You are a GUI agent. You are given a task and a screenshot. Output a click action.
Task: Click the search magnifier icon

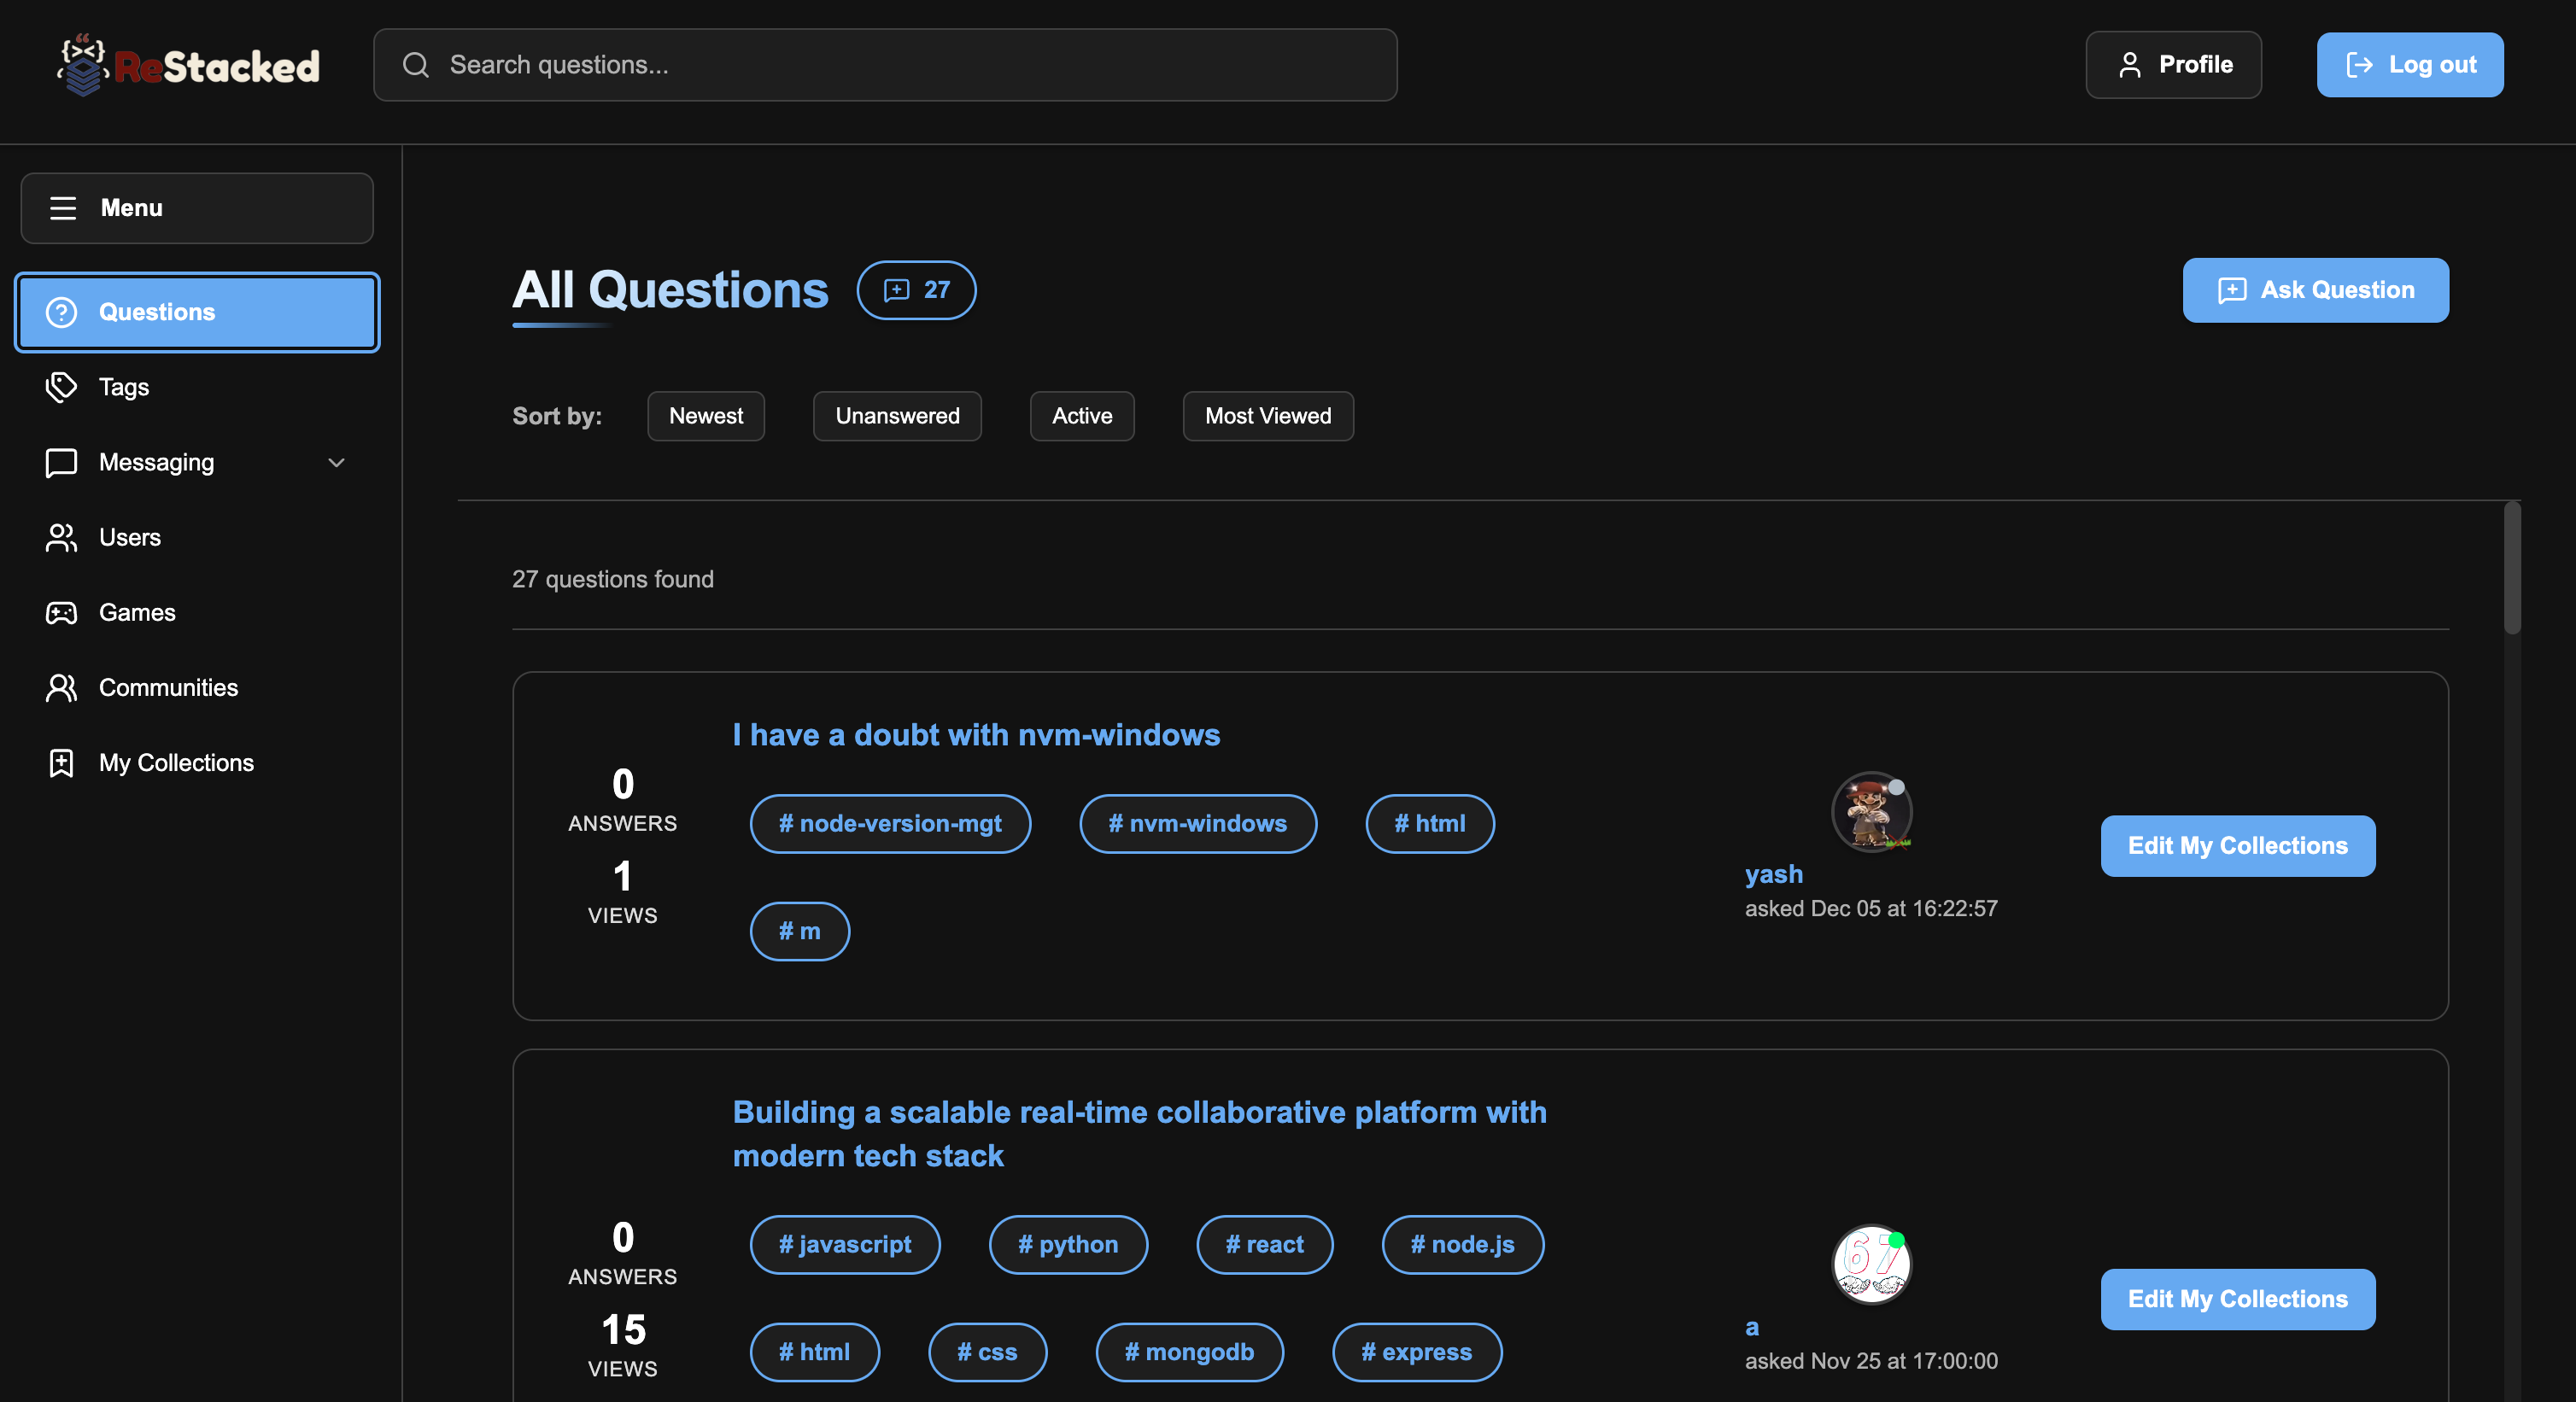tap(416, 65)
